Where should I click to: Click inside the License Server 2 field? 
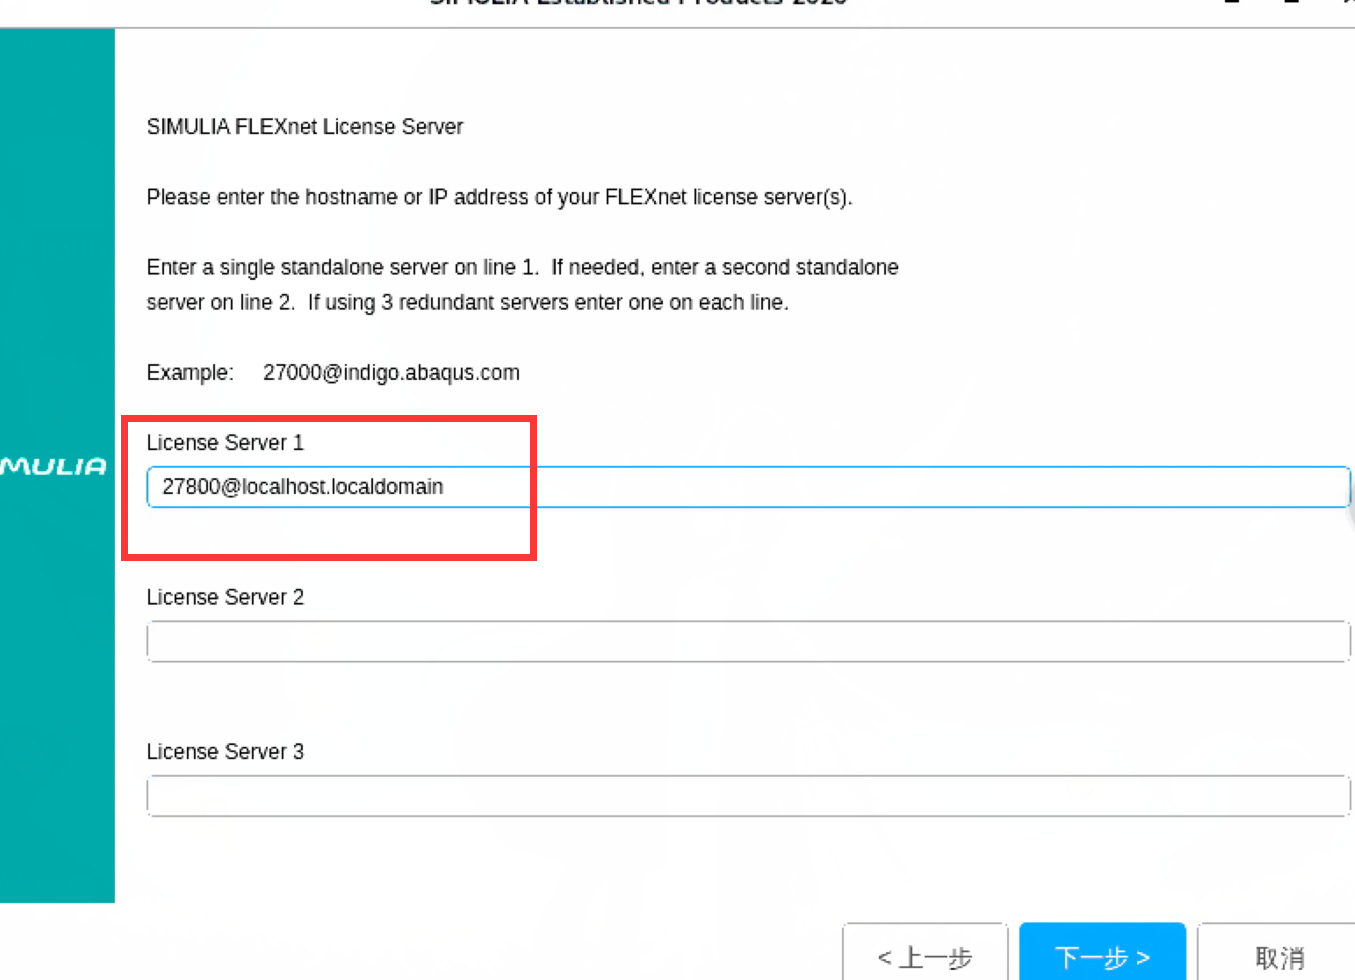click(x=748, y=641)
